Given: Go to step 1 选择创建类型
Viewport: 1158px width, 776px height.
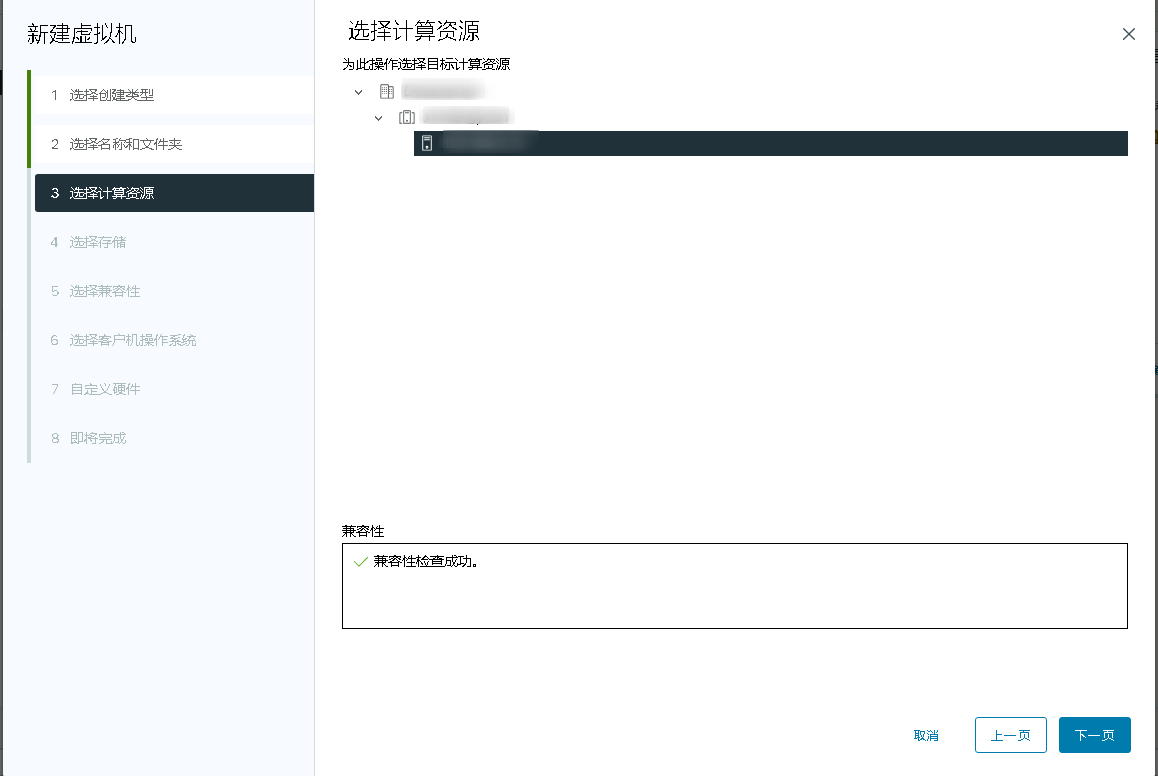Looking at the screenshot, I should [x=112, y=95].
